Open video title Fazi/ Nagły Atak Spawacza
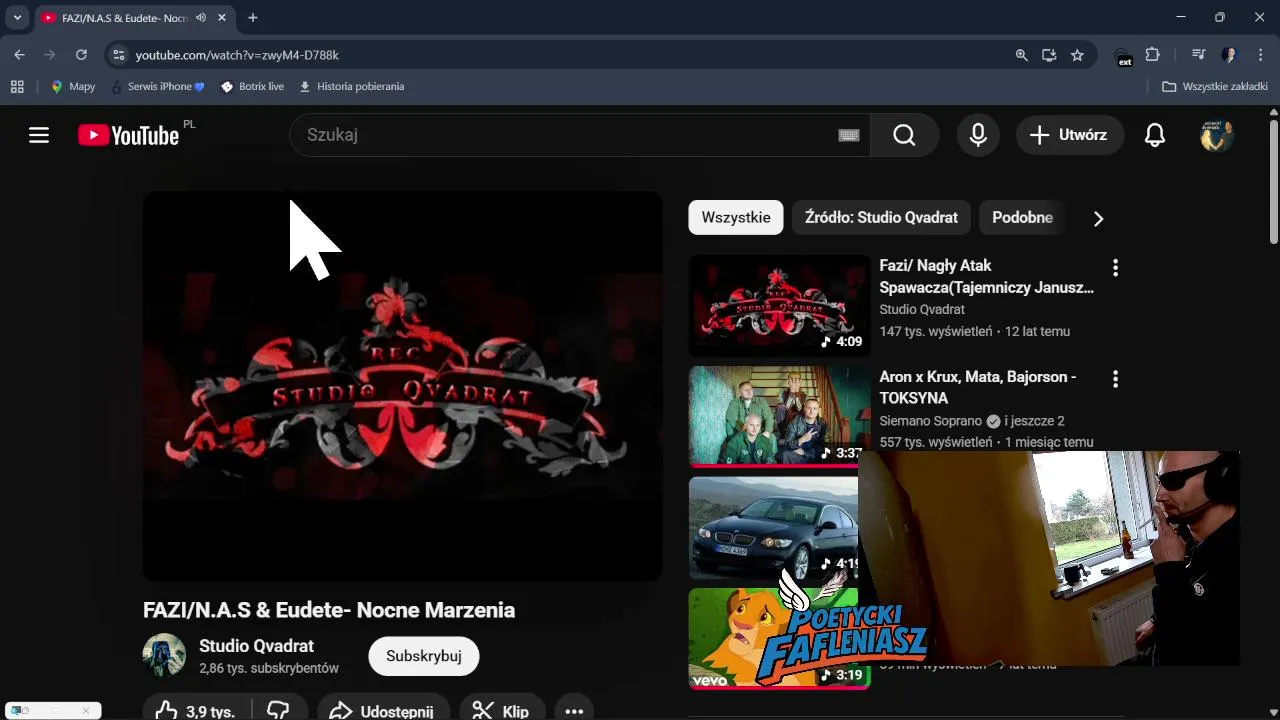Image resolution: width=1280 pixels, height=720 pixels. click(x=986, y=276)
